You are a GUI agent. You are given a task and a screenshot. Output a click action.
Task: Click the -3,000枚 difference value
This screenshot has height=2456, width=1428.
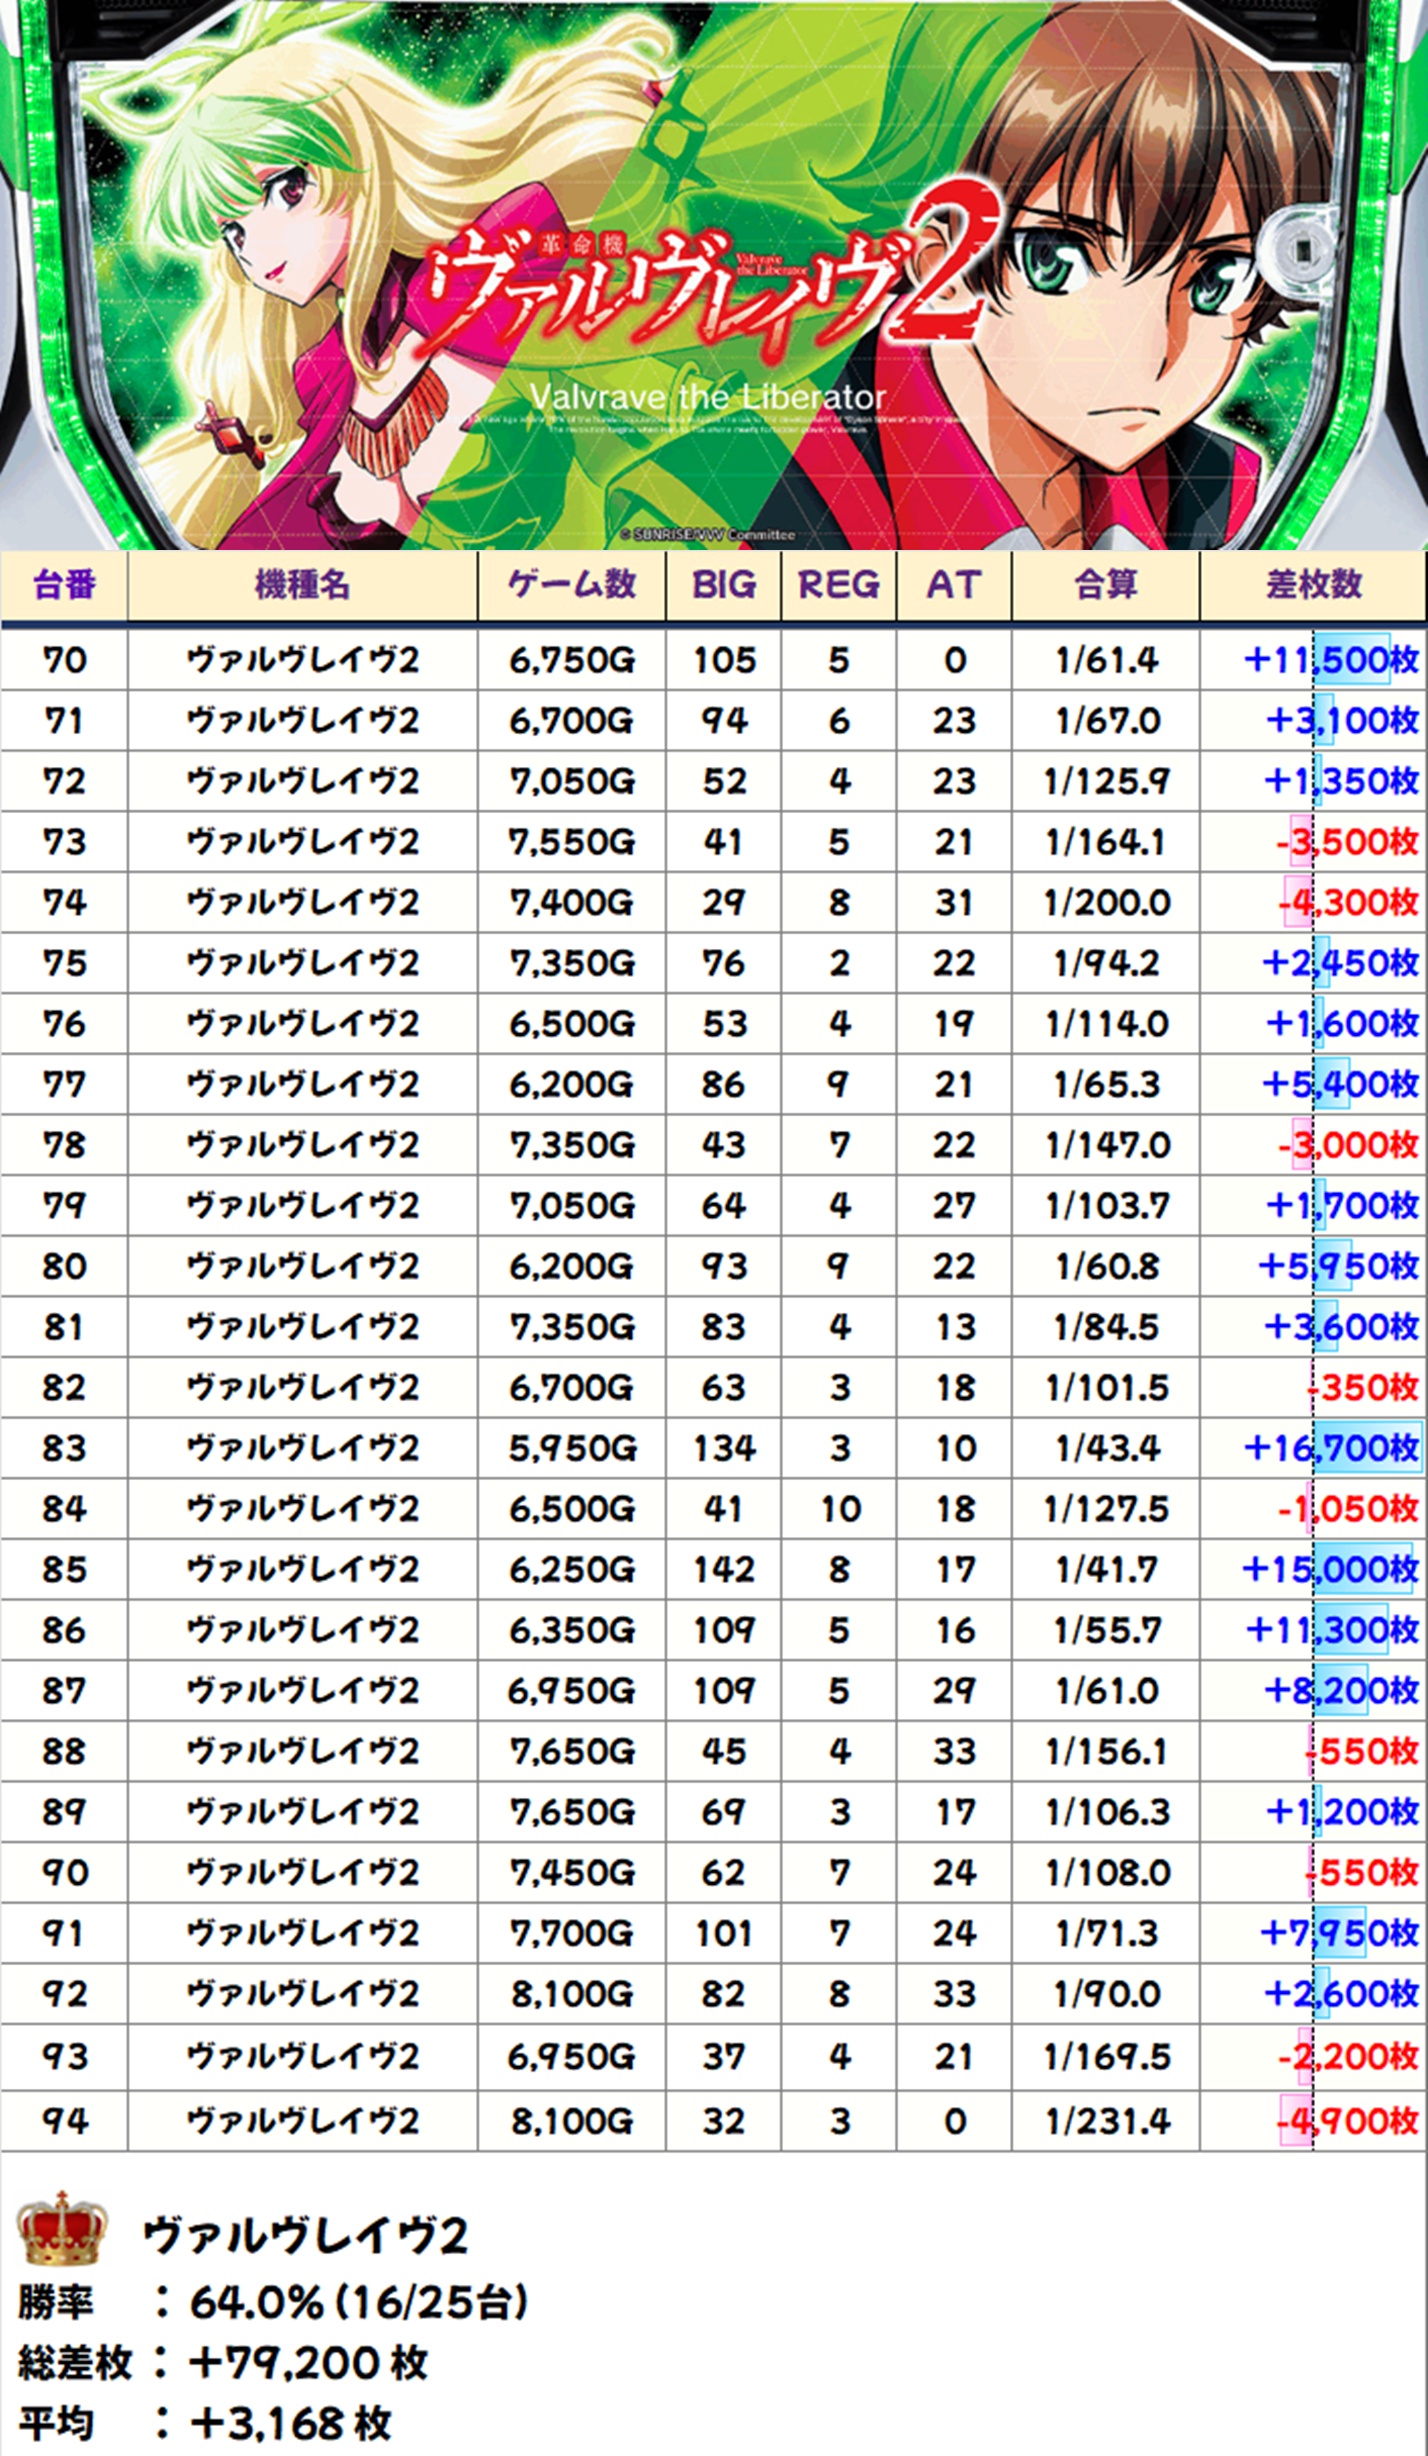coord(1348,1145)
